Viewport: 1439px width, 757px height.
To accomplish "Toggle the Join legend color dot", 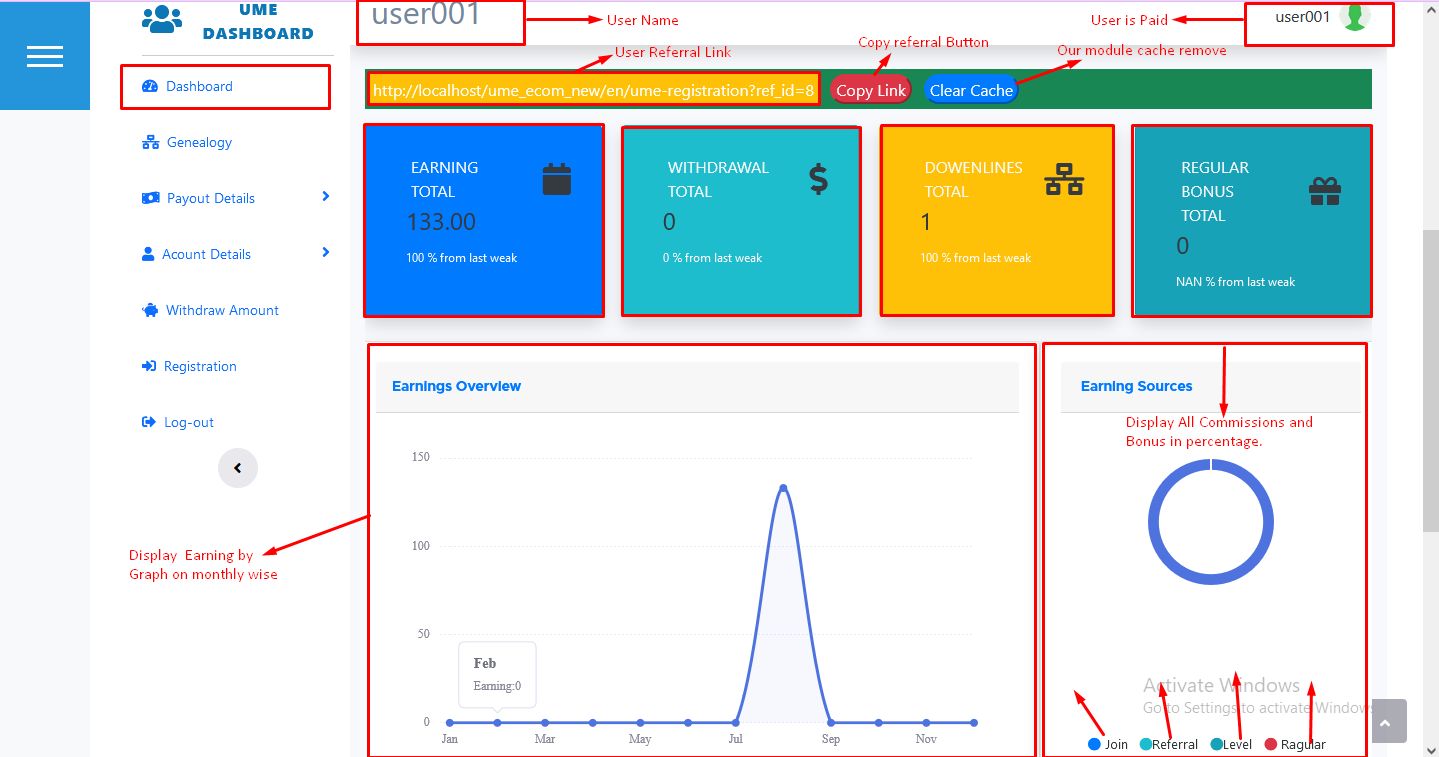I will [x=1094, y=744].
